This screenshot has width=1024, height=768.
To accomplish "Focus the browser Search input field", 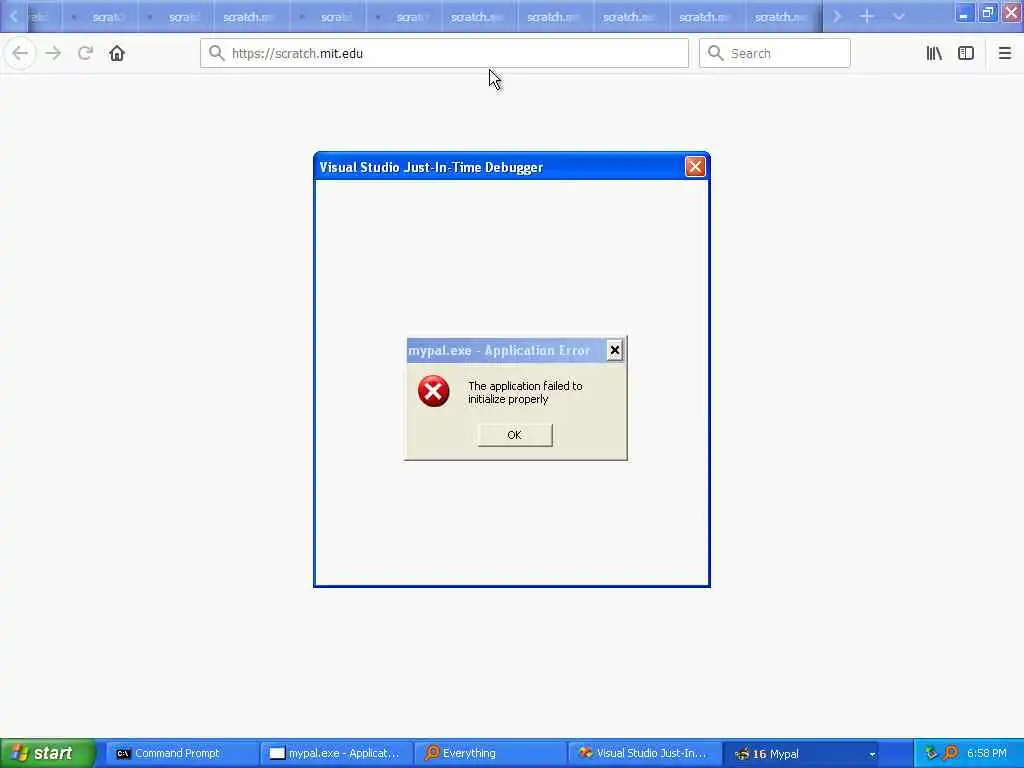I will click(x=775, y=53).
